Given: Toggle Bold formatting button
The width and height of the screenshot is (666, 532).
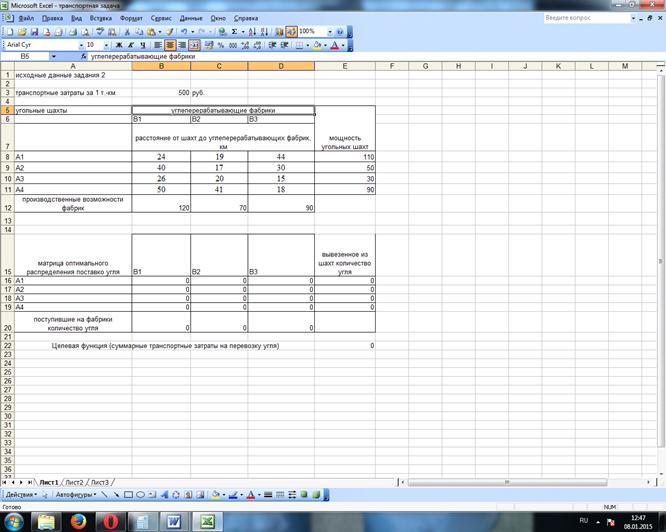Looking at the screenshot, I should (119, 45).
